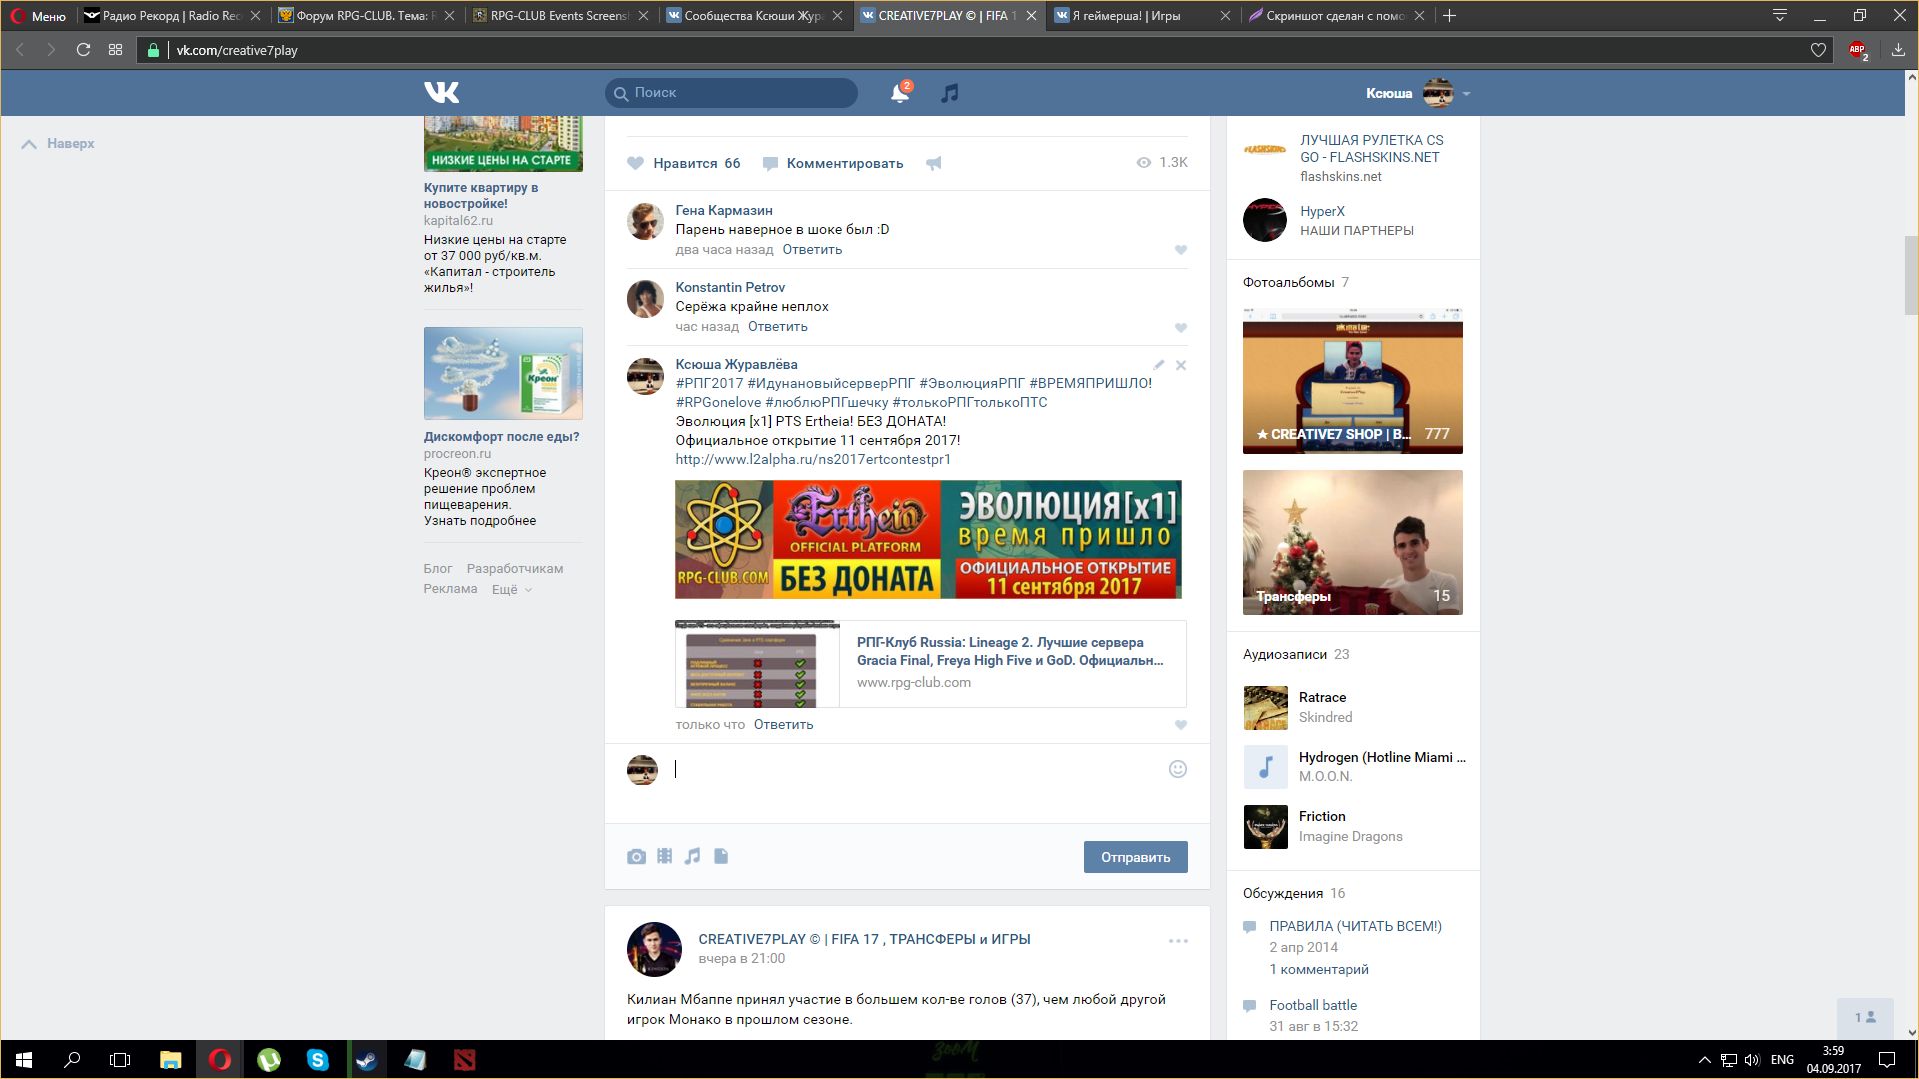
Task: Open the VK logo home link
Action: pyautogui.click(x=441, y=93)
